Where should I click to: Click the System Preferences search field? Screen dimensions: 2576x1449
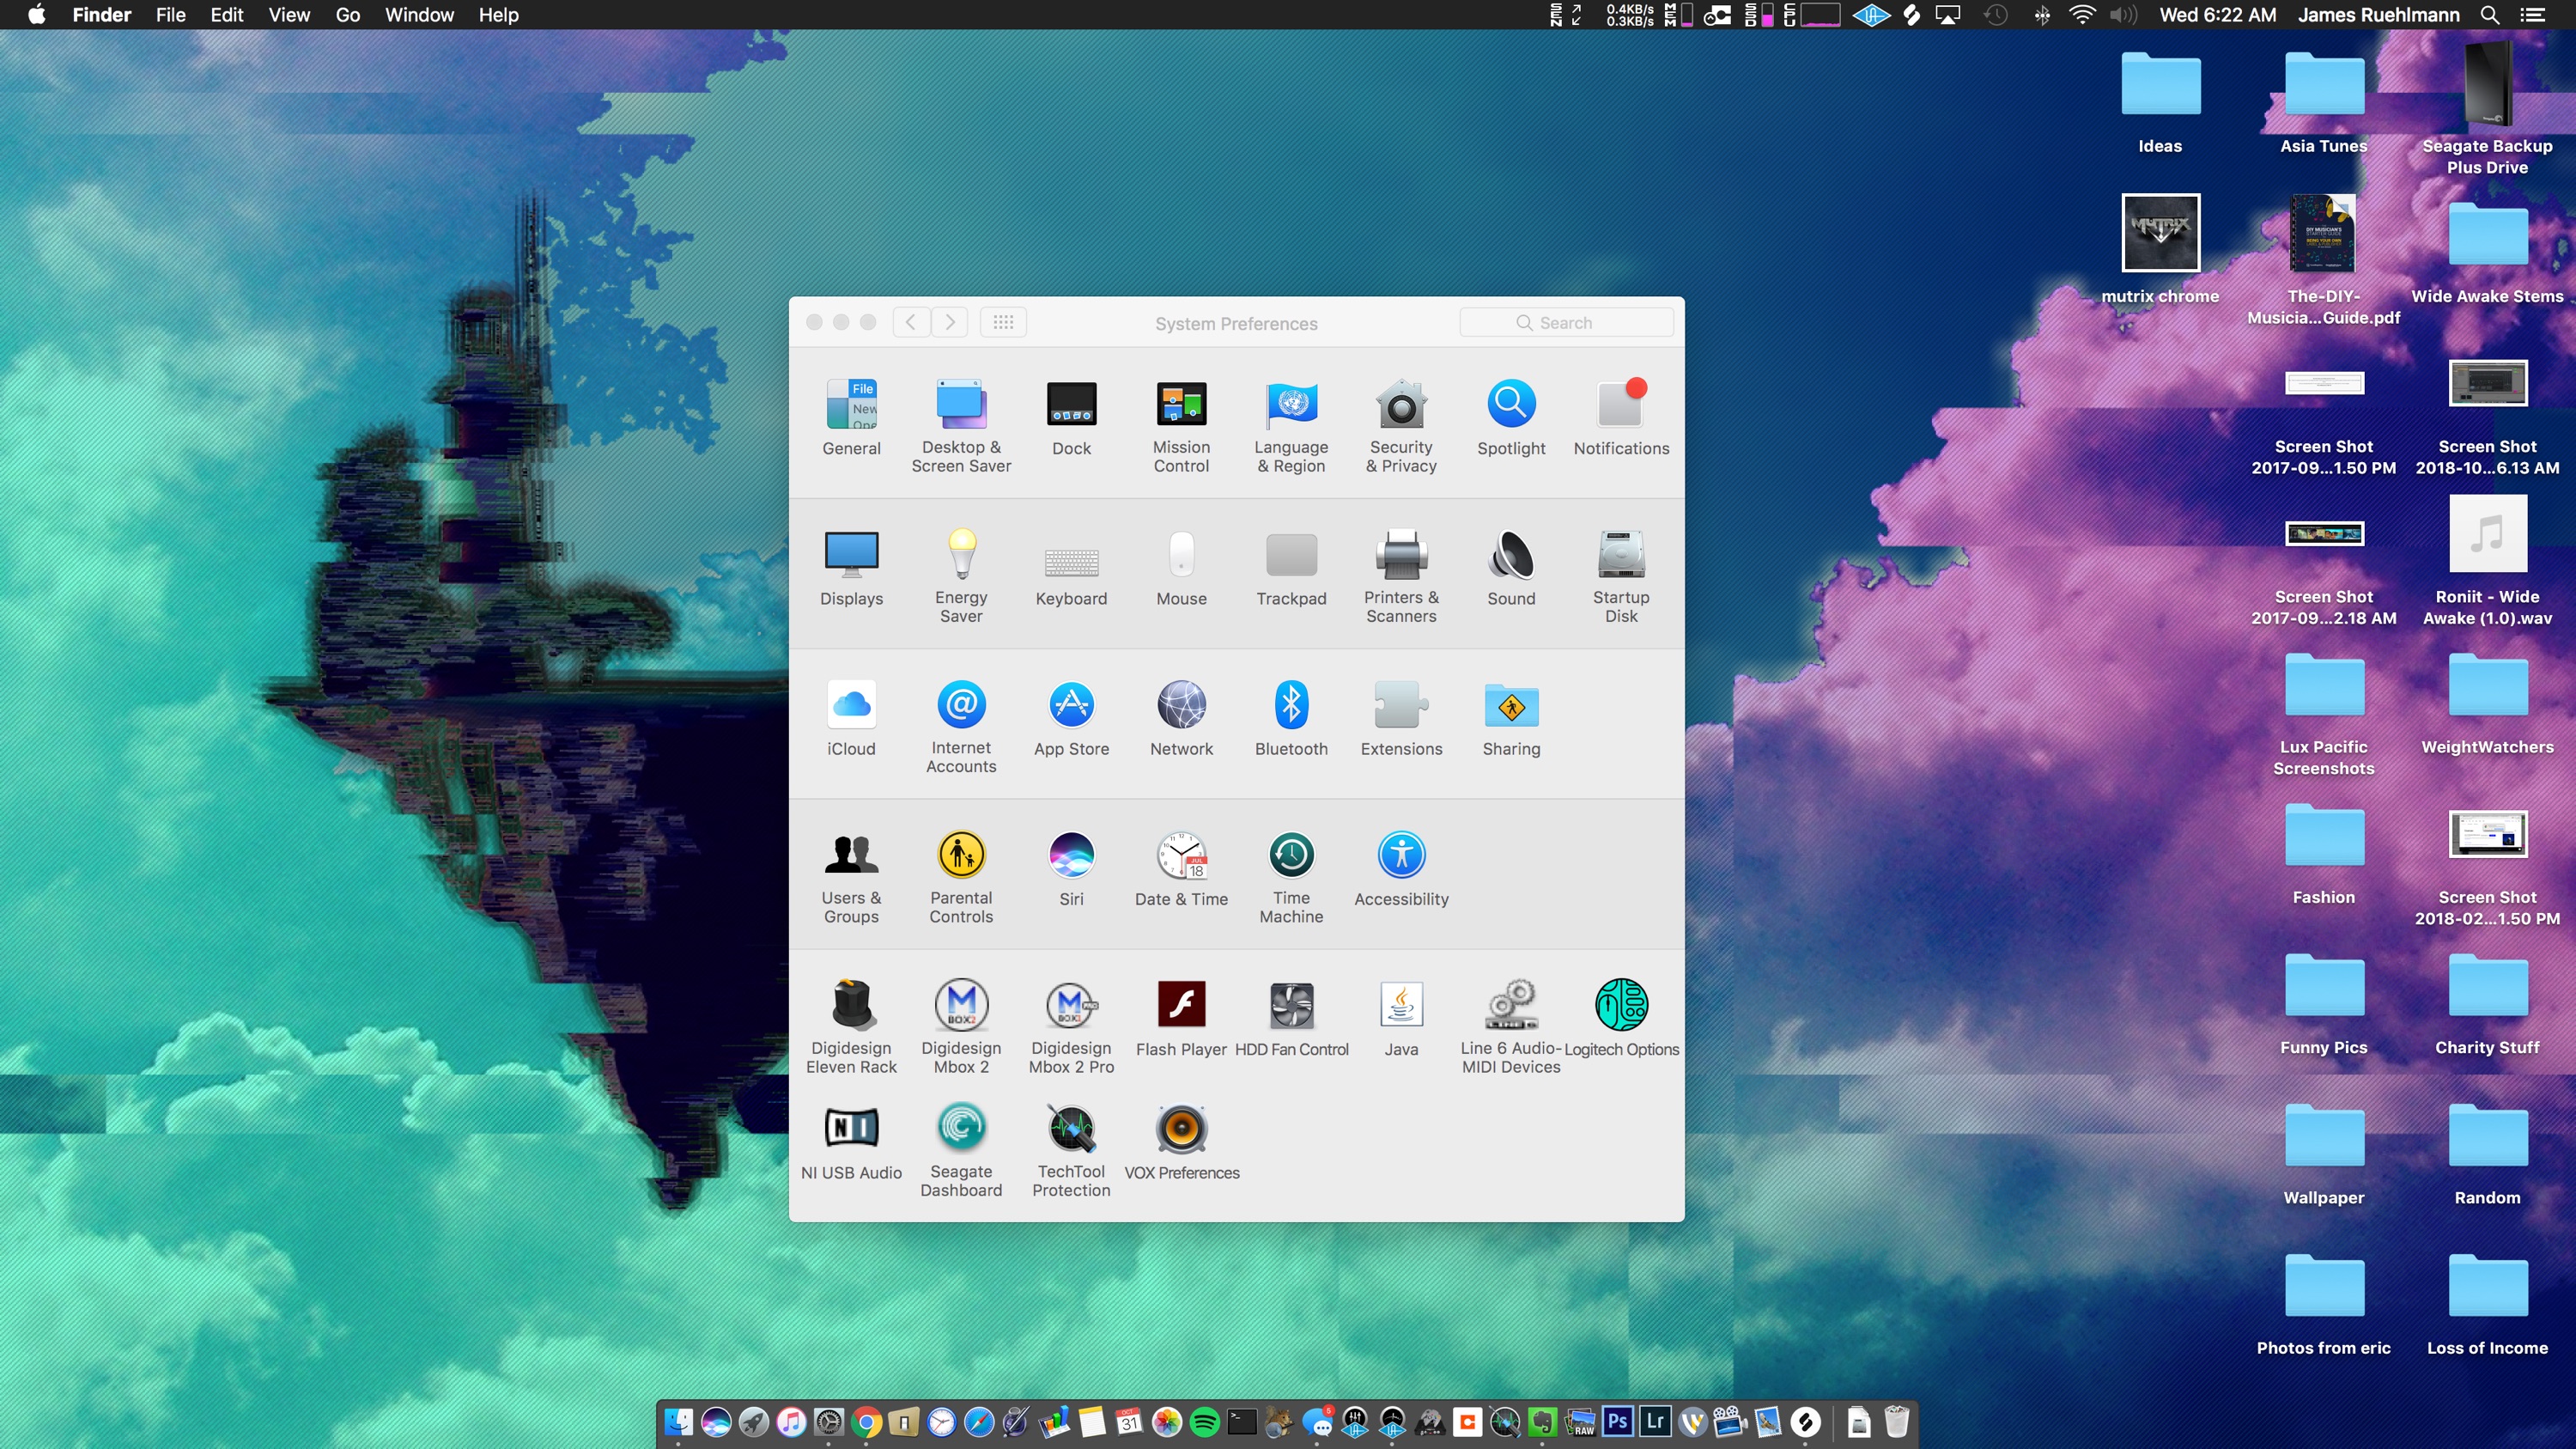pos(1566,322)
